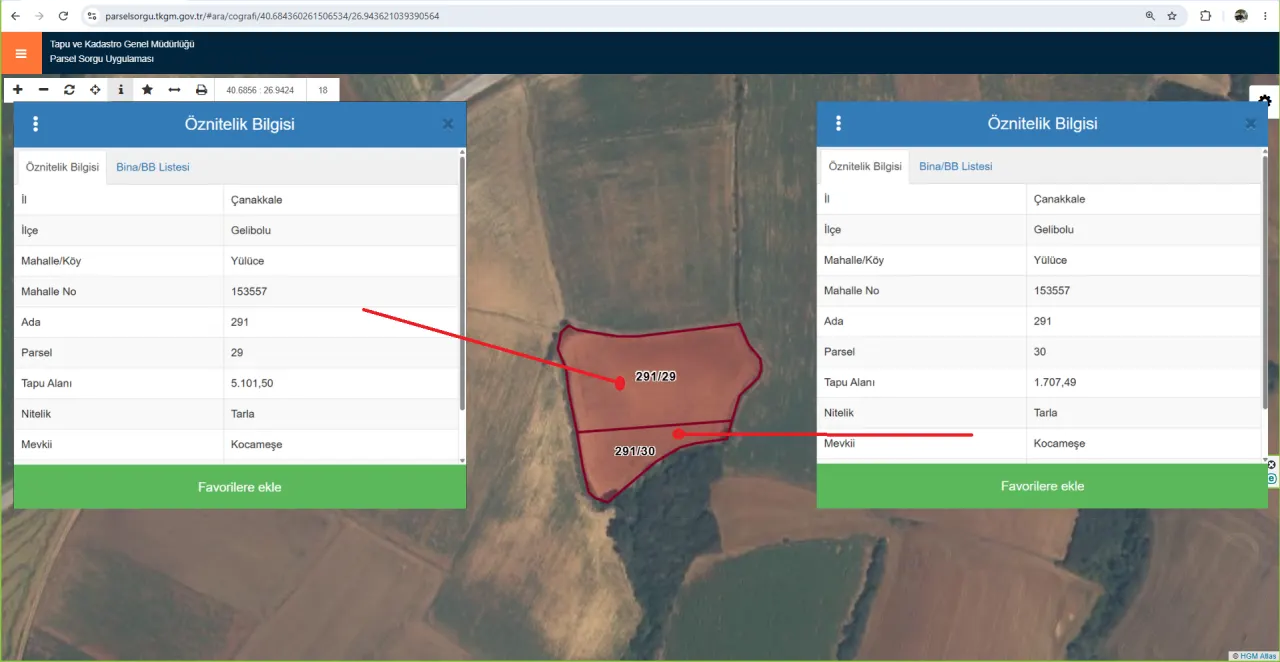The image size is (1280, 662).
Task: Switch to Bina/BB Listesi tab in parcel 30 panel
Action: (x=956, y=166)
